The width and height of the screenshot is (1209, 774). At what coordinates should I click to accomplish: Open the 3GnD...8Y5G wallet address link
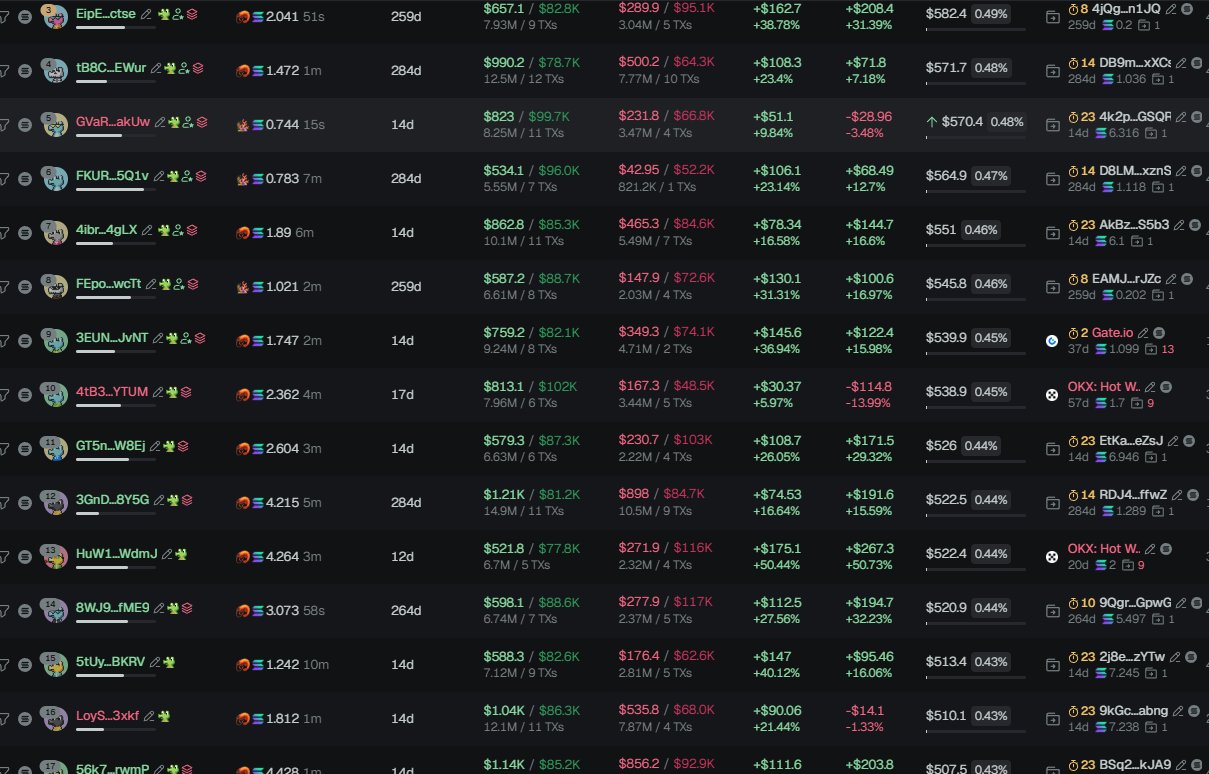tap(112, 499)
